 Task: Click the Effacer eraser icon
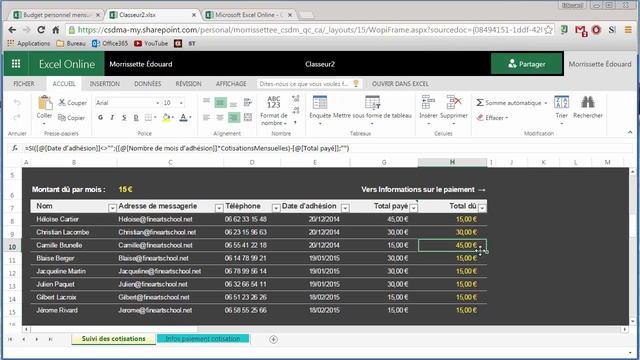tap(480, 118)
